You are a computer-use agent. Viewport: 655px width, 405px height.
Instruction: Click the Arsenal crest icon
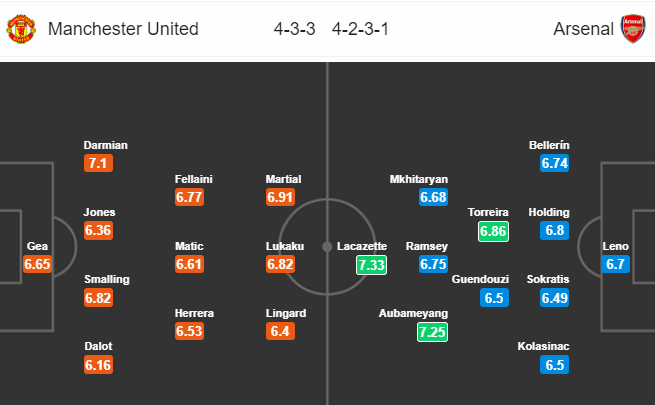(633, 29)
